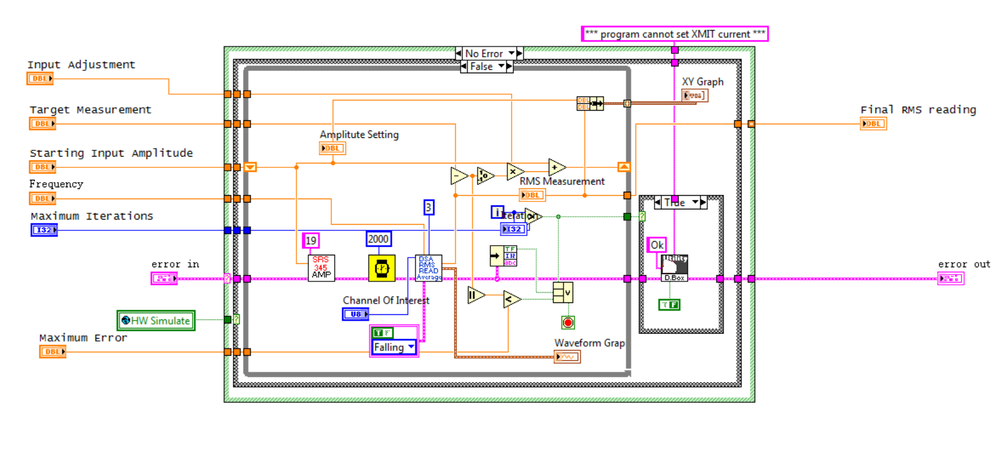Click the TF boolean above Falling

382,331
